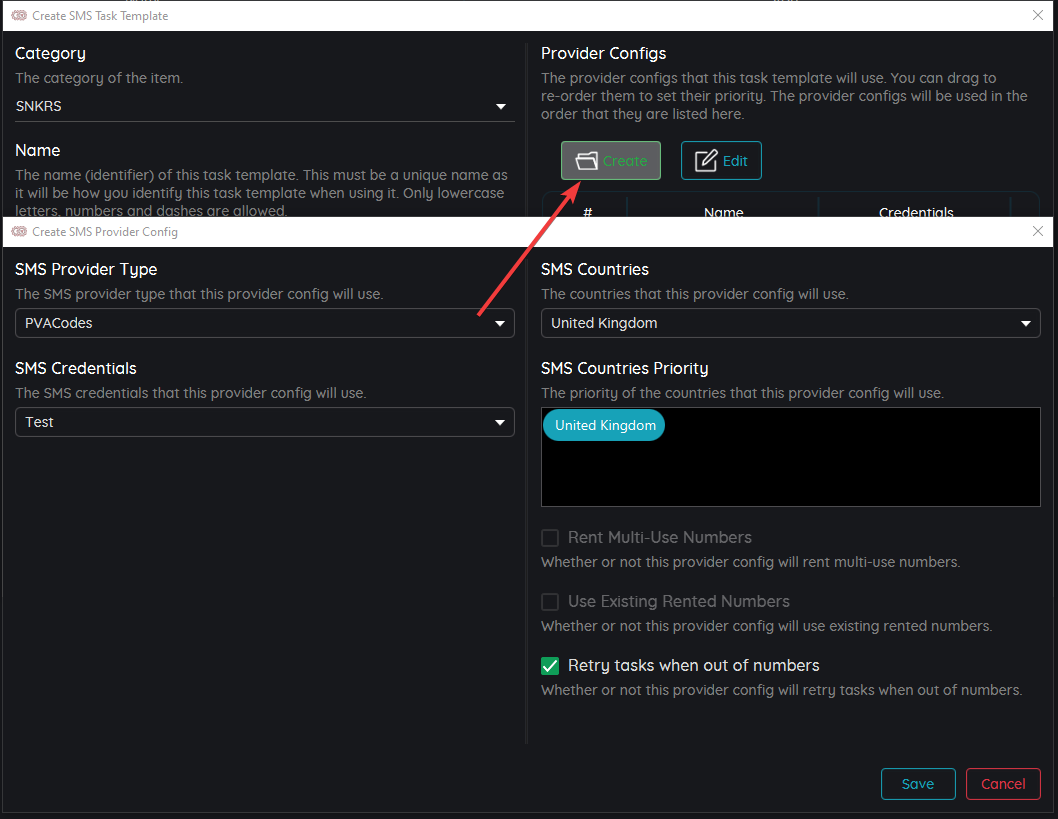Tick the Use Existing Rented Numbers checkbox
1058x819 pixels.
550,602
